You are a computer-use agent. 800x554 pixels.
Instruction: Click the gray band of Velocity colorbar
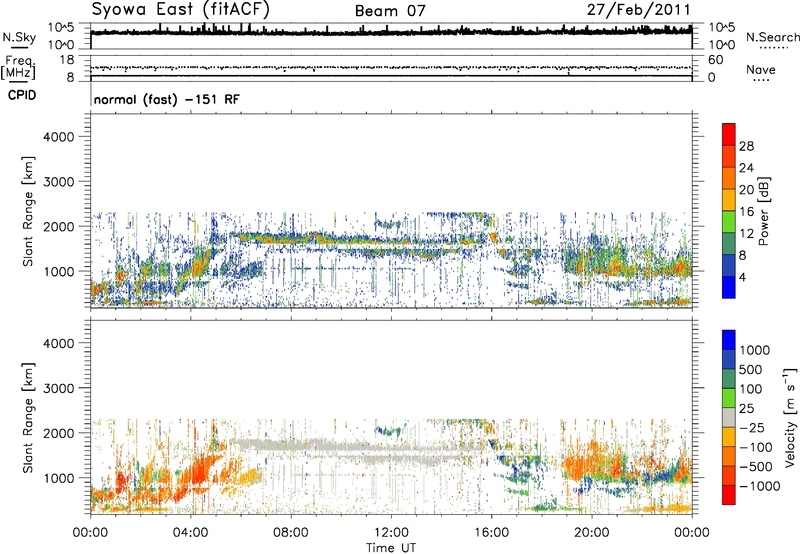pyautogui.click(x=729, y=418)
